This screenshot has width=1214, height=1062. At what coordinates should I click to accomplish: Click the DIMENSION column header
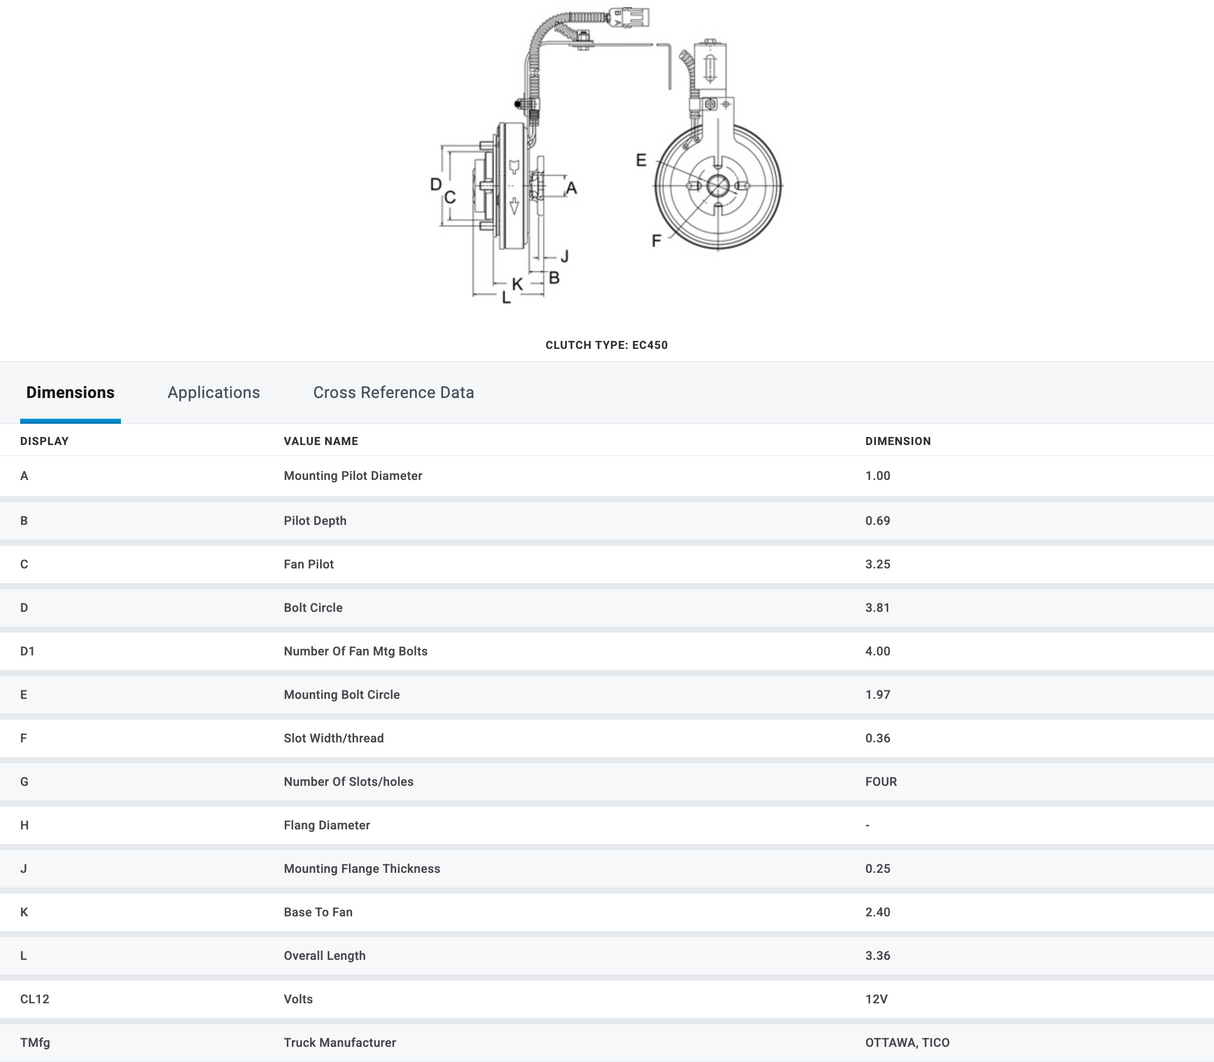point(898,441)
